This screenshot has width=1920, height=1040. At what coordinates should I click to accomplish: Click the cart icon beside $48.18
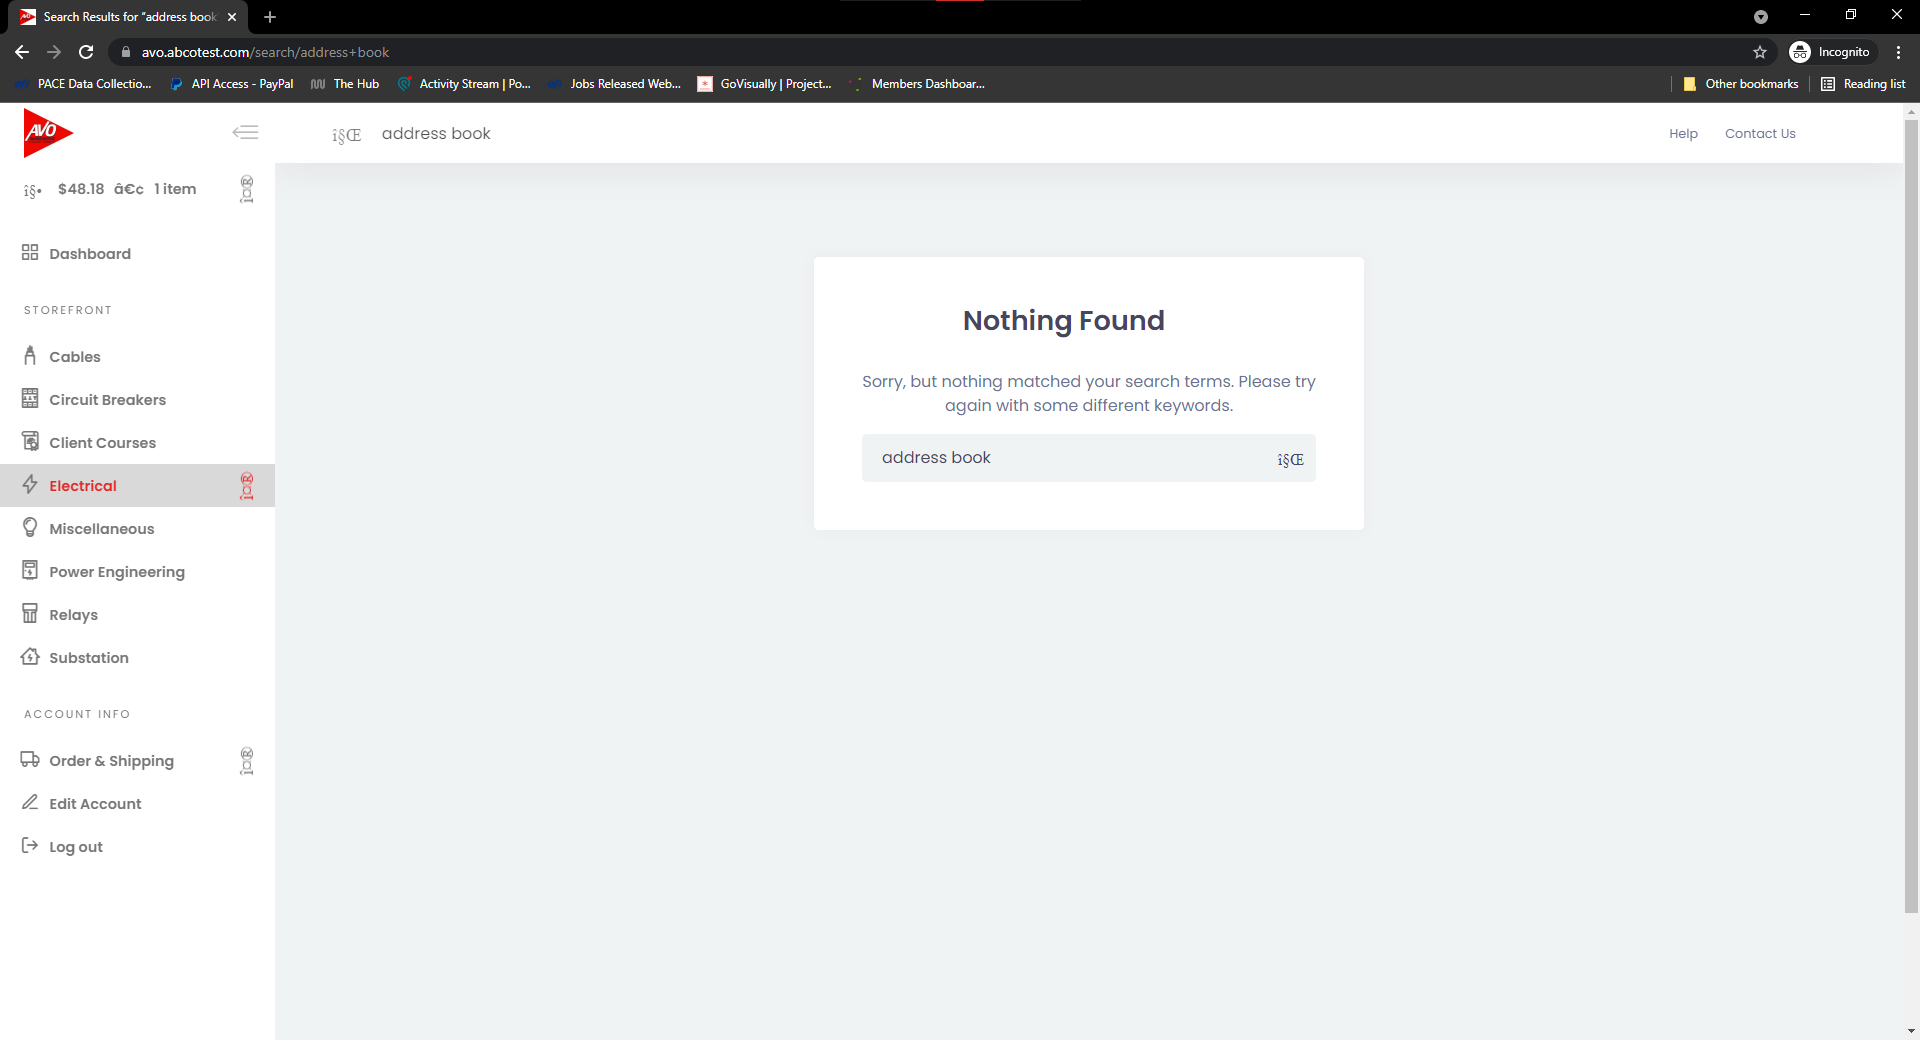coord(33,190)
